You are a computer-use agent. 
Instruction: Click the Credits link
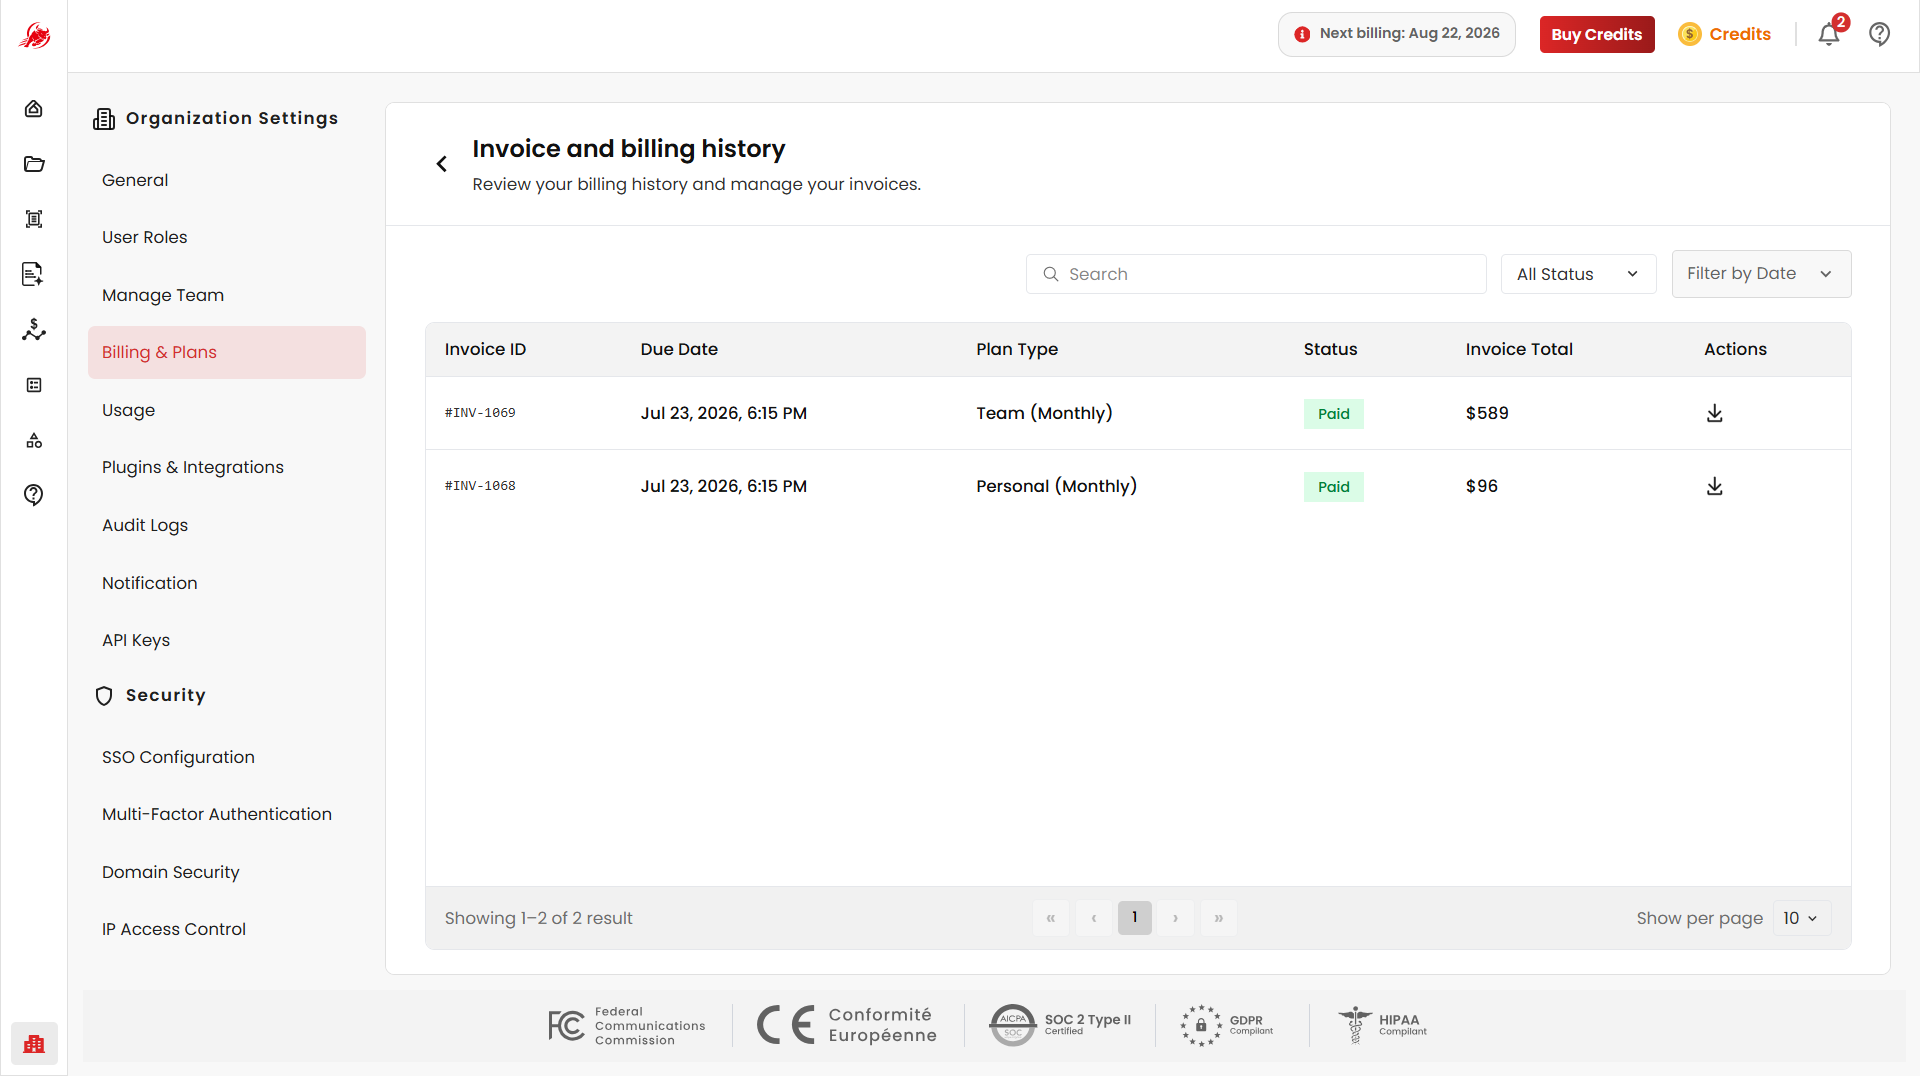coord(1740,34)
